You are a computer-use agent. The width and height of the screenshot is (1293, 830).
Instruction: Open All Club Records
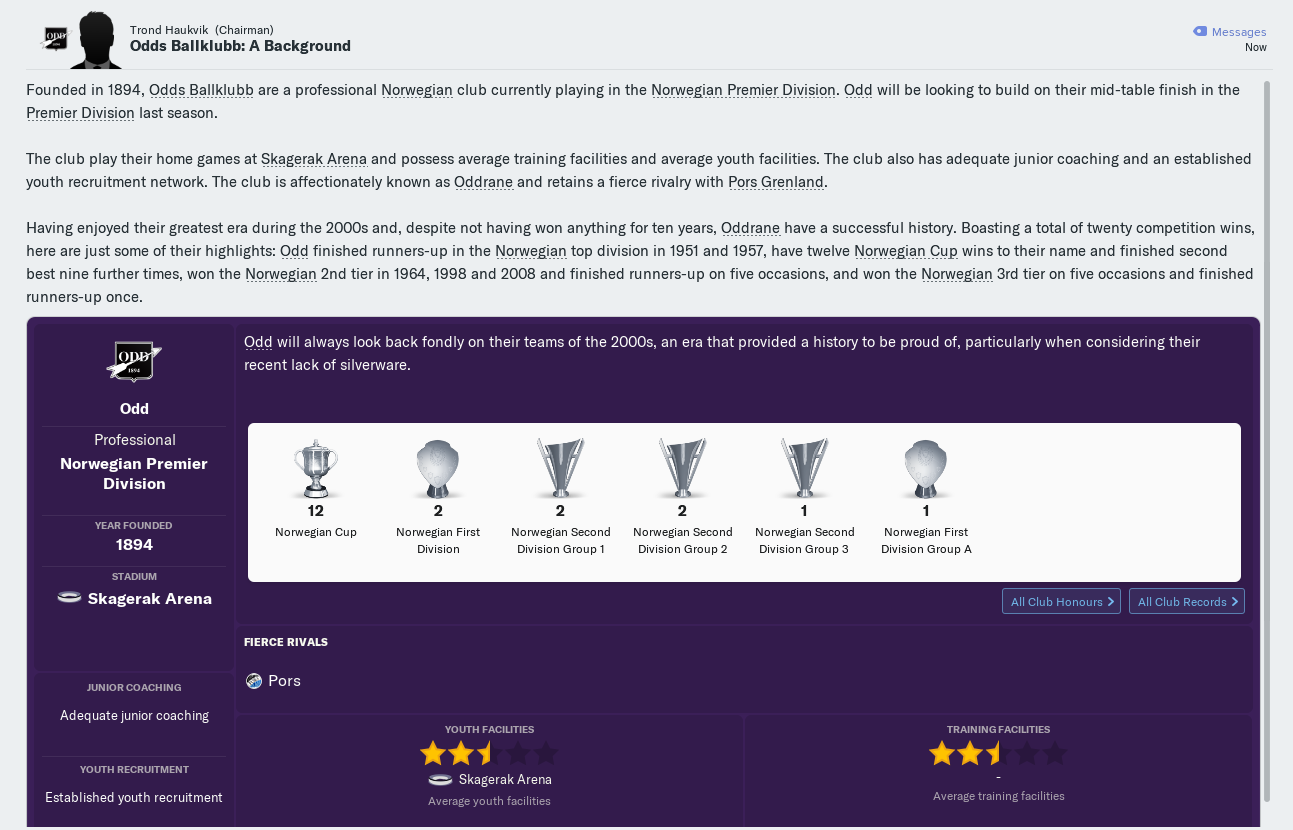tap(1187, 601)
